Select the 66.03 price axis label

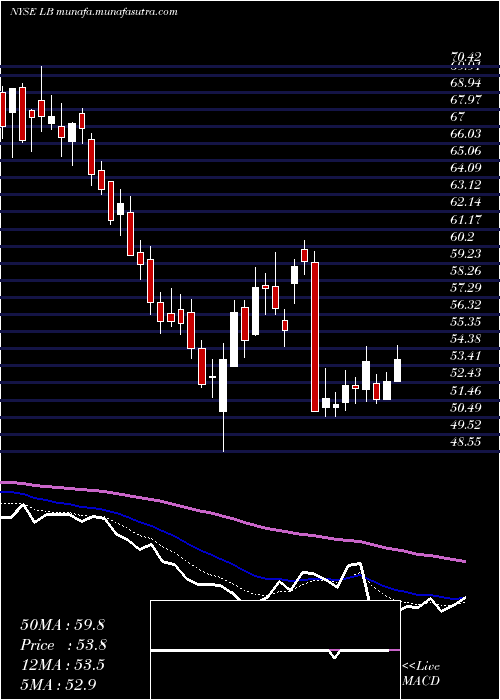pos(466,133)
